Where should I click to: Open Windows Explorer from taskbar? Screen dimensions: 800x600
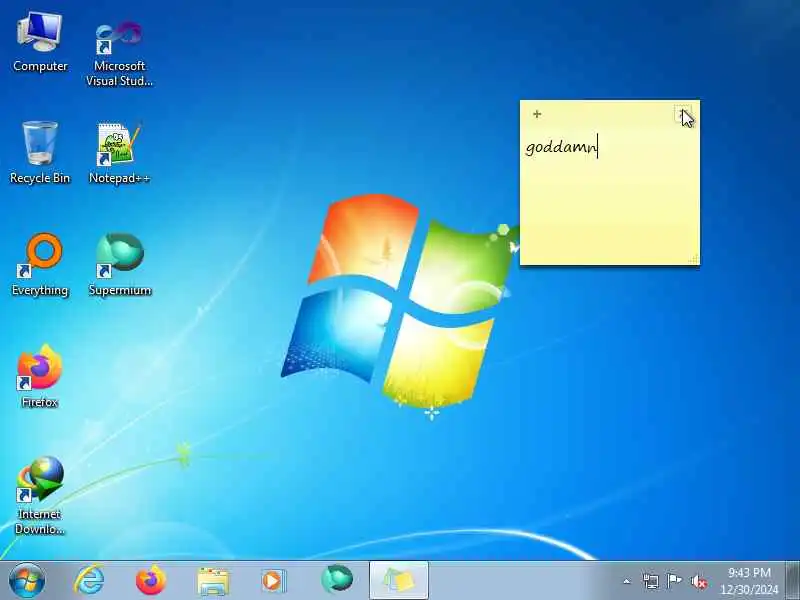pos(213,581)
